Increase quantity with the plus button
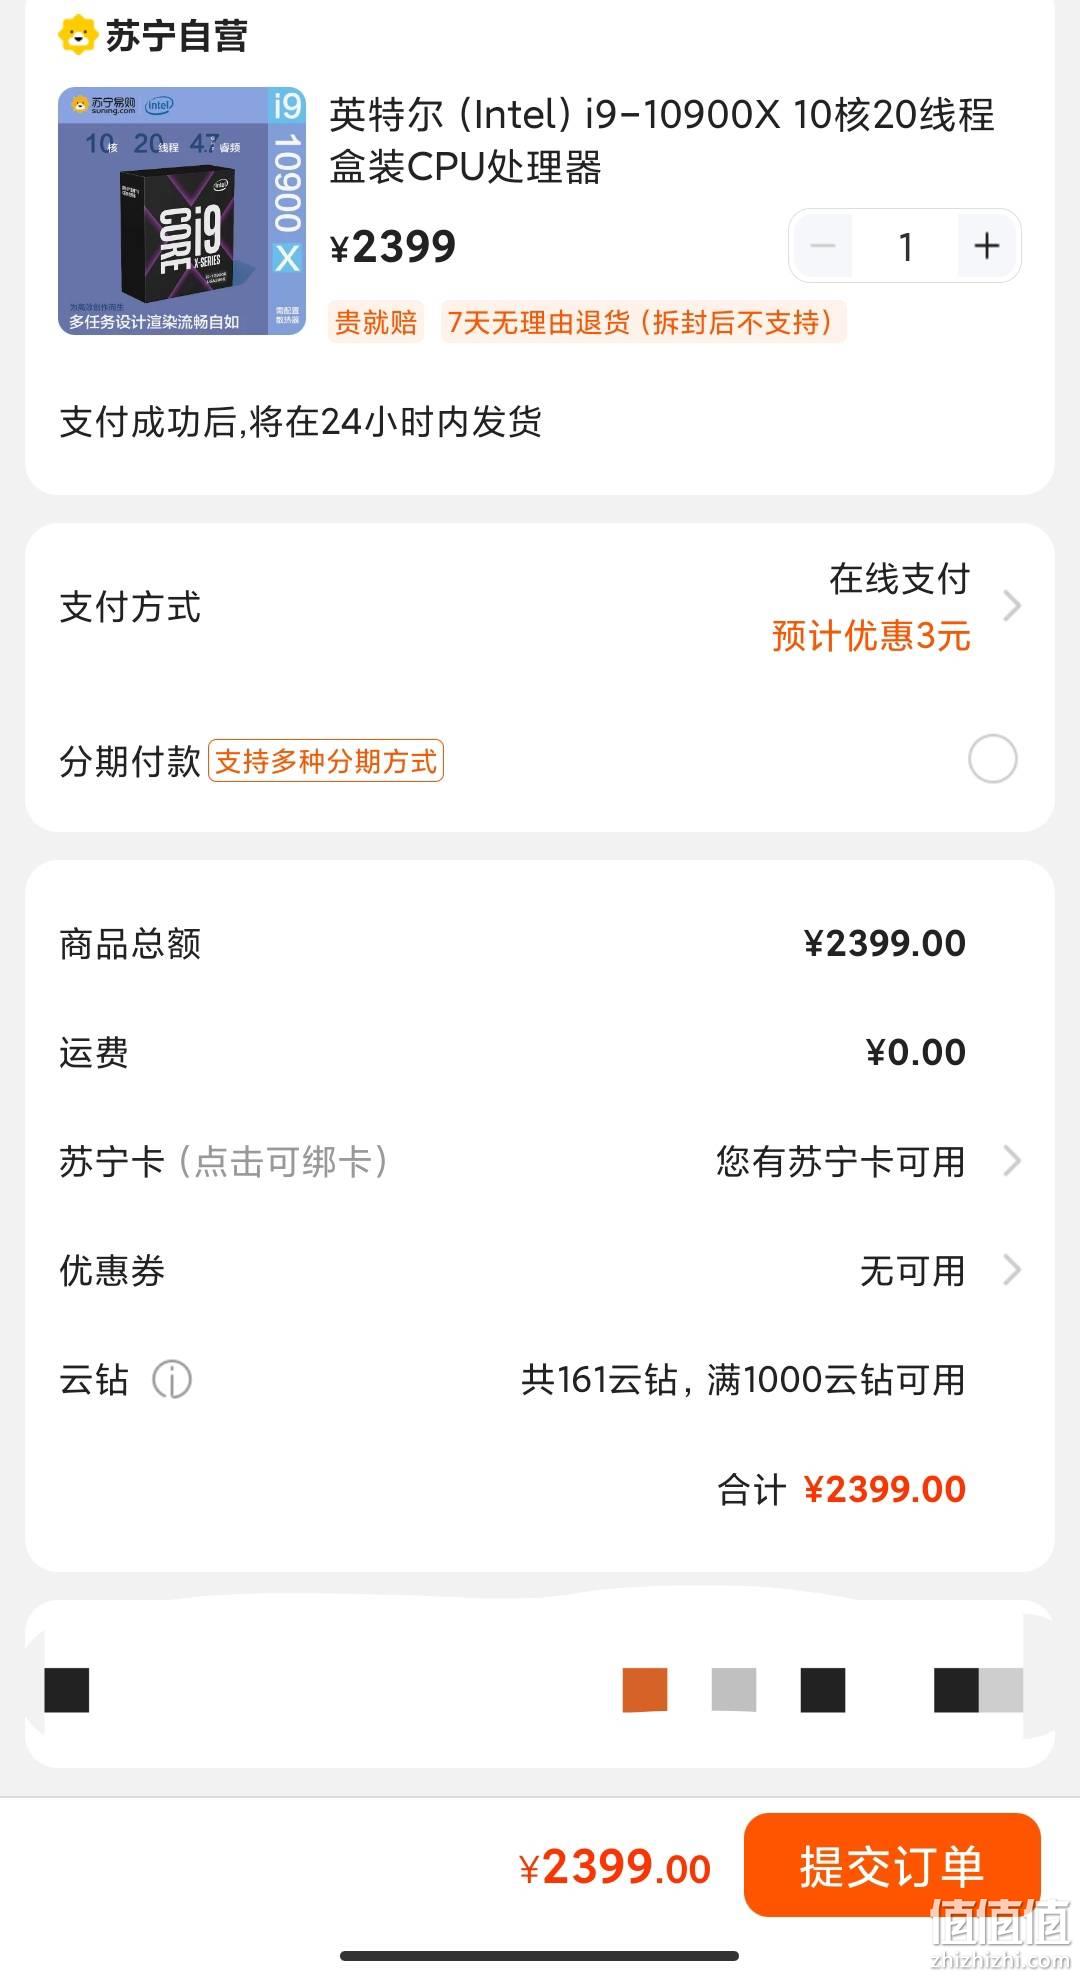Viewport: 1080px width, 1978px height. [987, 246]
